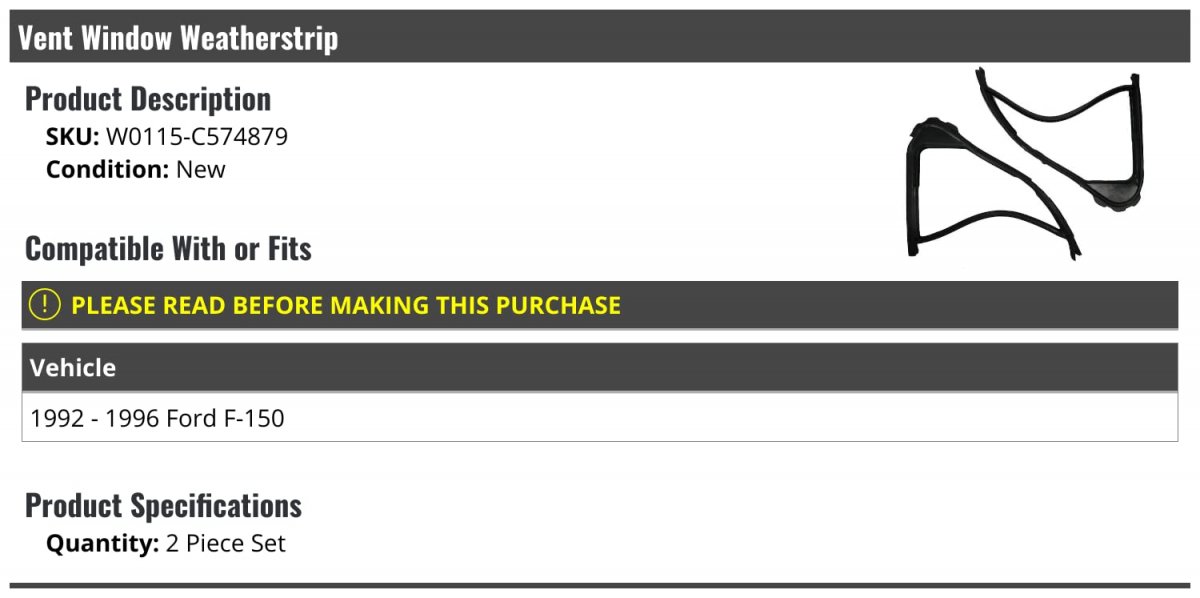The width and height of the screenshot is (1200, 598).
Task: Select the Compatible With or Fits heading
Action: coord(168,249)
